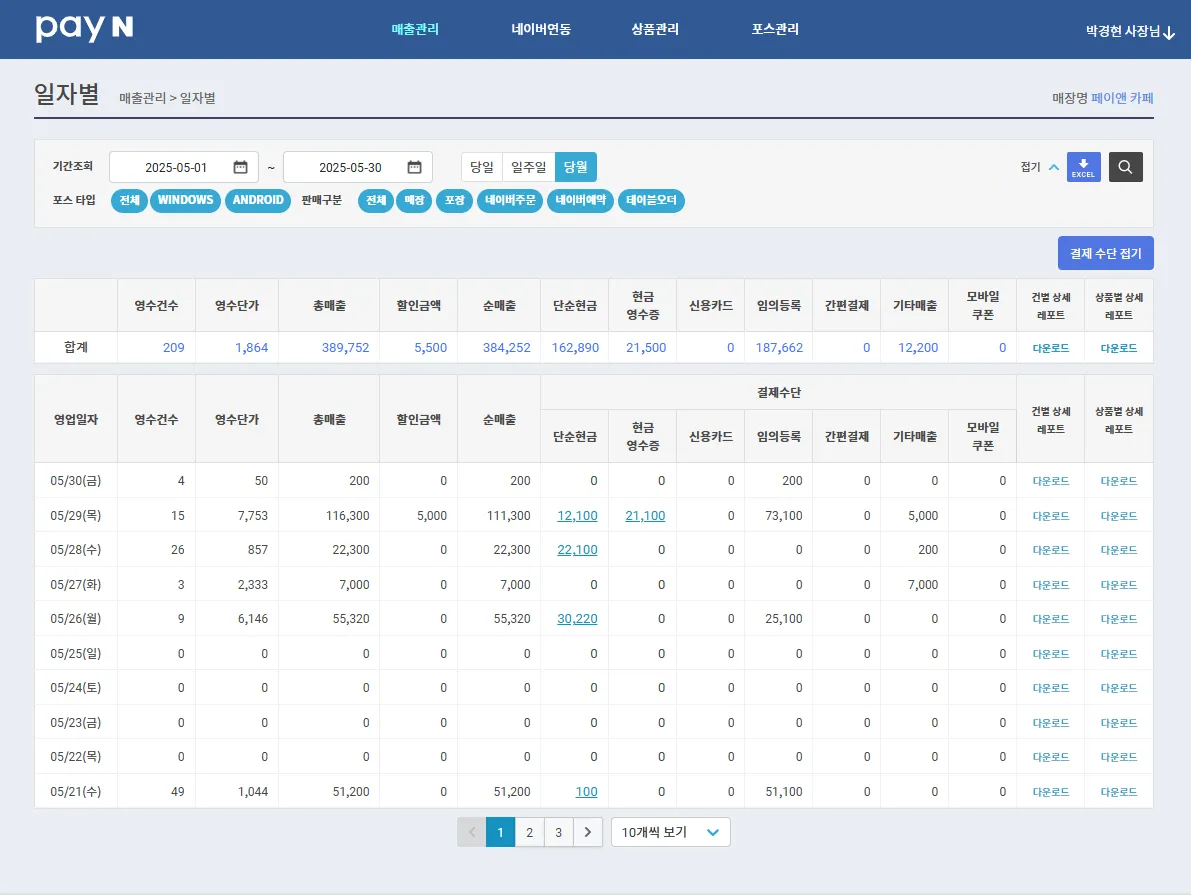Click the arrow beside 박경현 사장님
Viewport: 1191px width, 895px height.
pos(1169,32)
